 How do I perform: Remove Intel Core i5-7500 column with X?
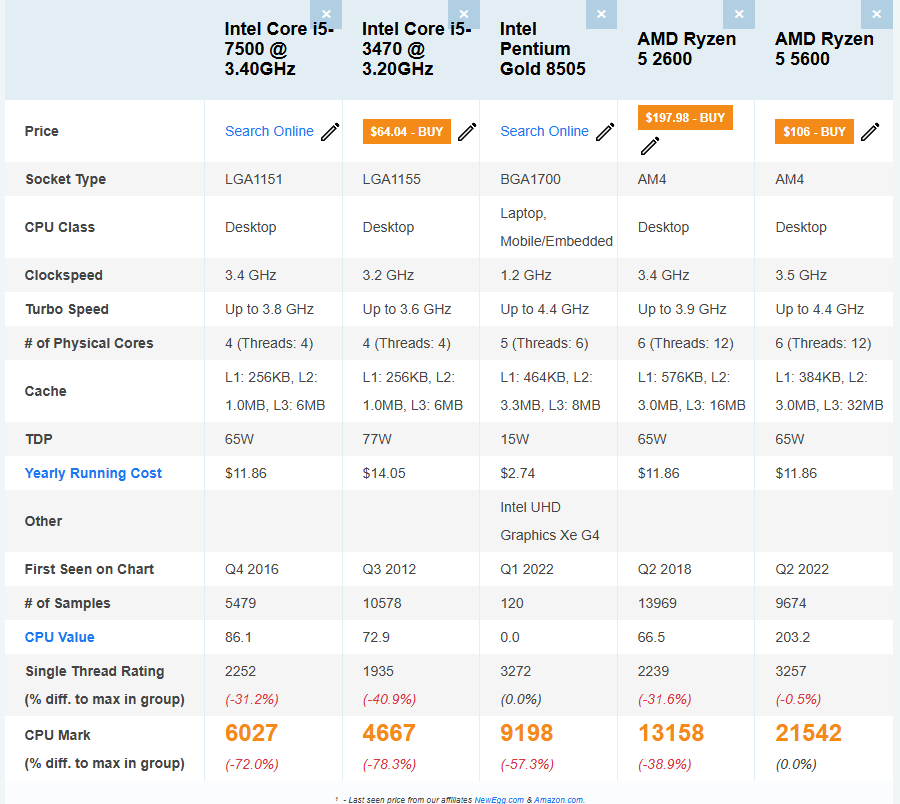click(326, 14)
